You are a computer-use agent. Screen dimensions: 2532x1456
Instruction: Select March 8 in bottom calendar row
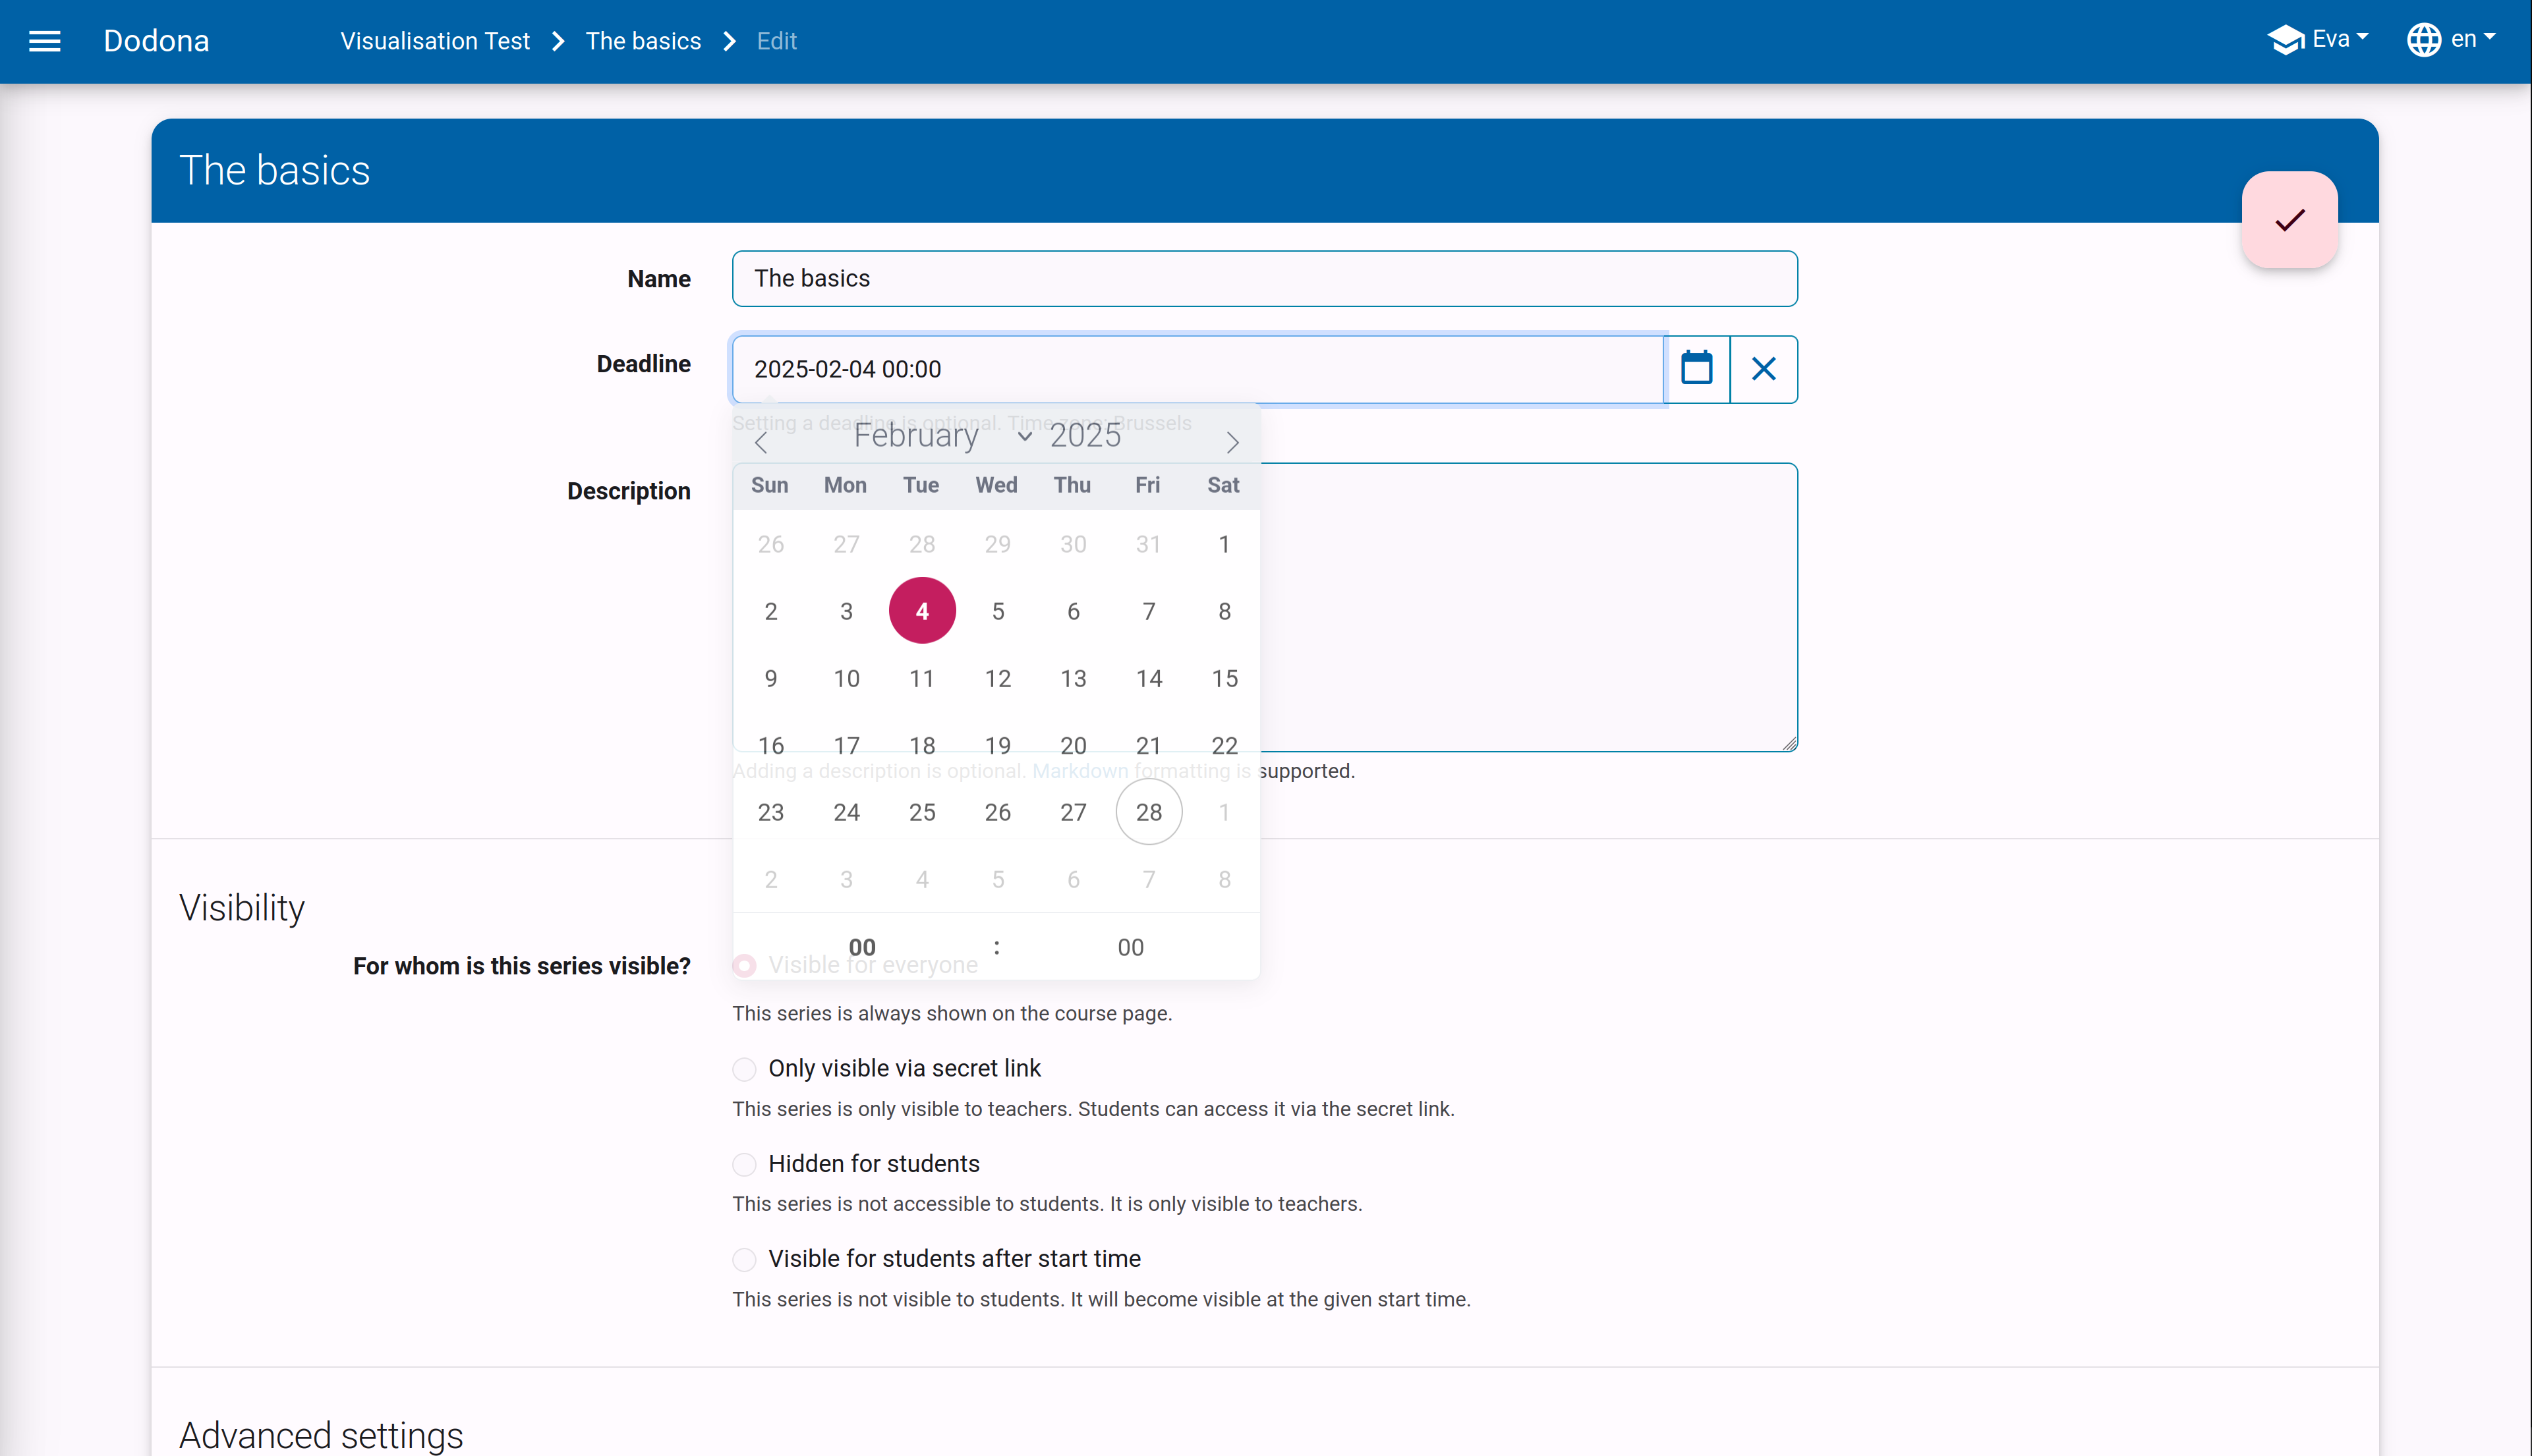point(1224,879)
